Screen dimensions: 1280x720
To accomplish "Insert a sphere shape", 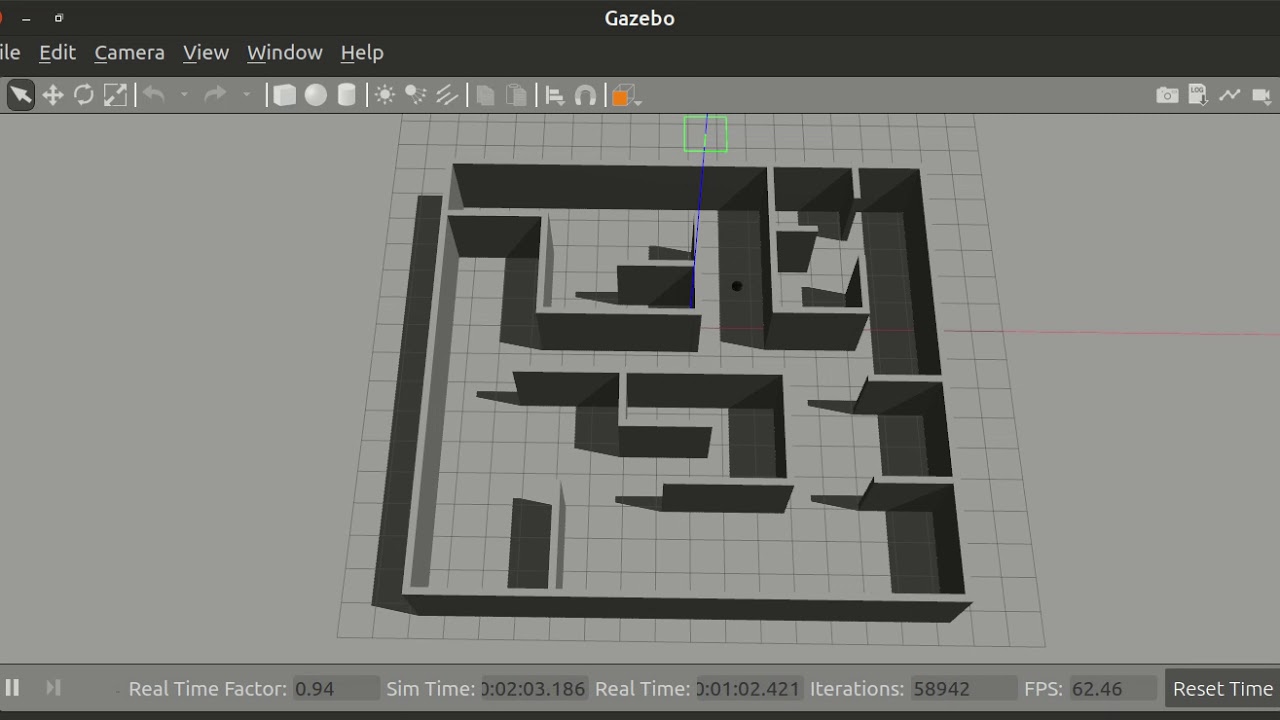I will tap(316, 95).
